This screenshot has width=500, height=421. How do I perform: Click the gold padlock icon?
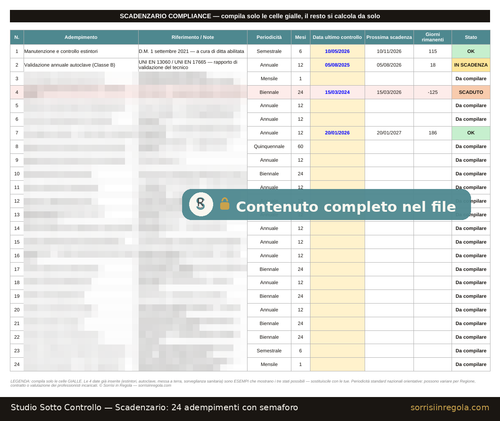tap(225, 204)
